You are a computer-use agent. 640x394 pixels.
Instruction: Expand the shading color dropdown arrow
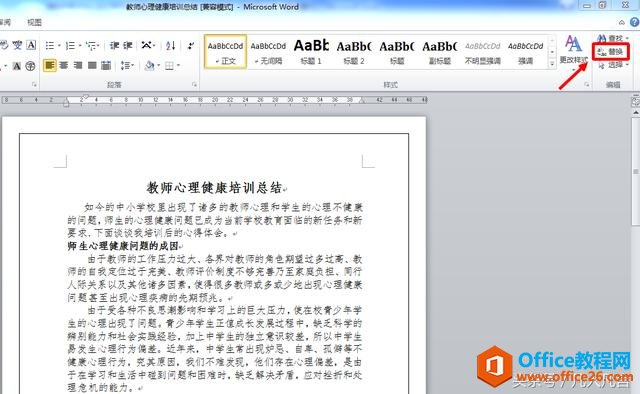pyautogui.click(x=158, y=65)
